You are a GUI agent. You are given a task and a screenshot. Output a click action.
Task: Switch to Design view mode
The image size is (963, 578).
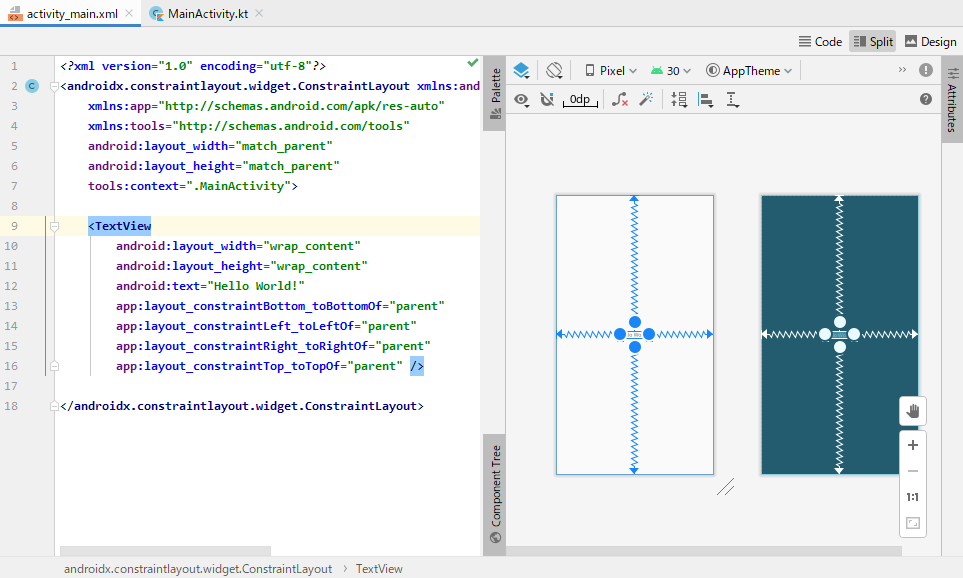point(930,42)
